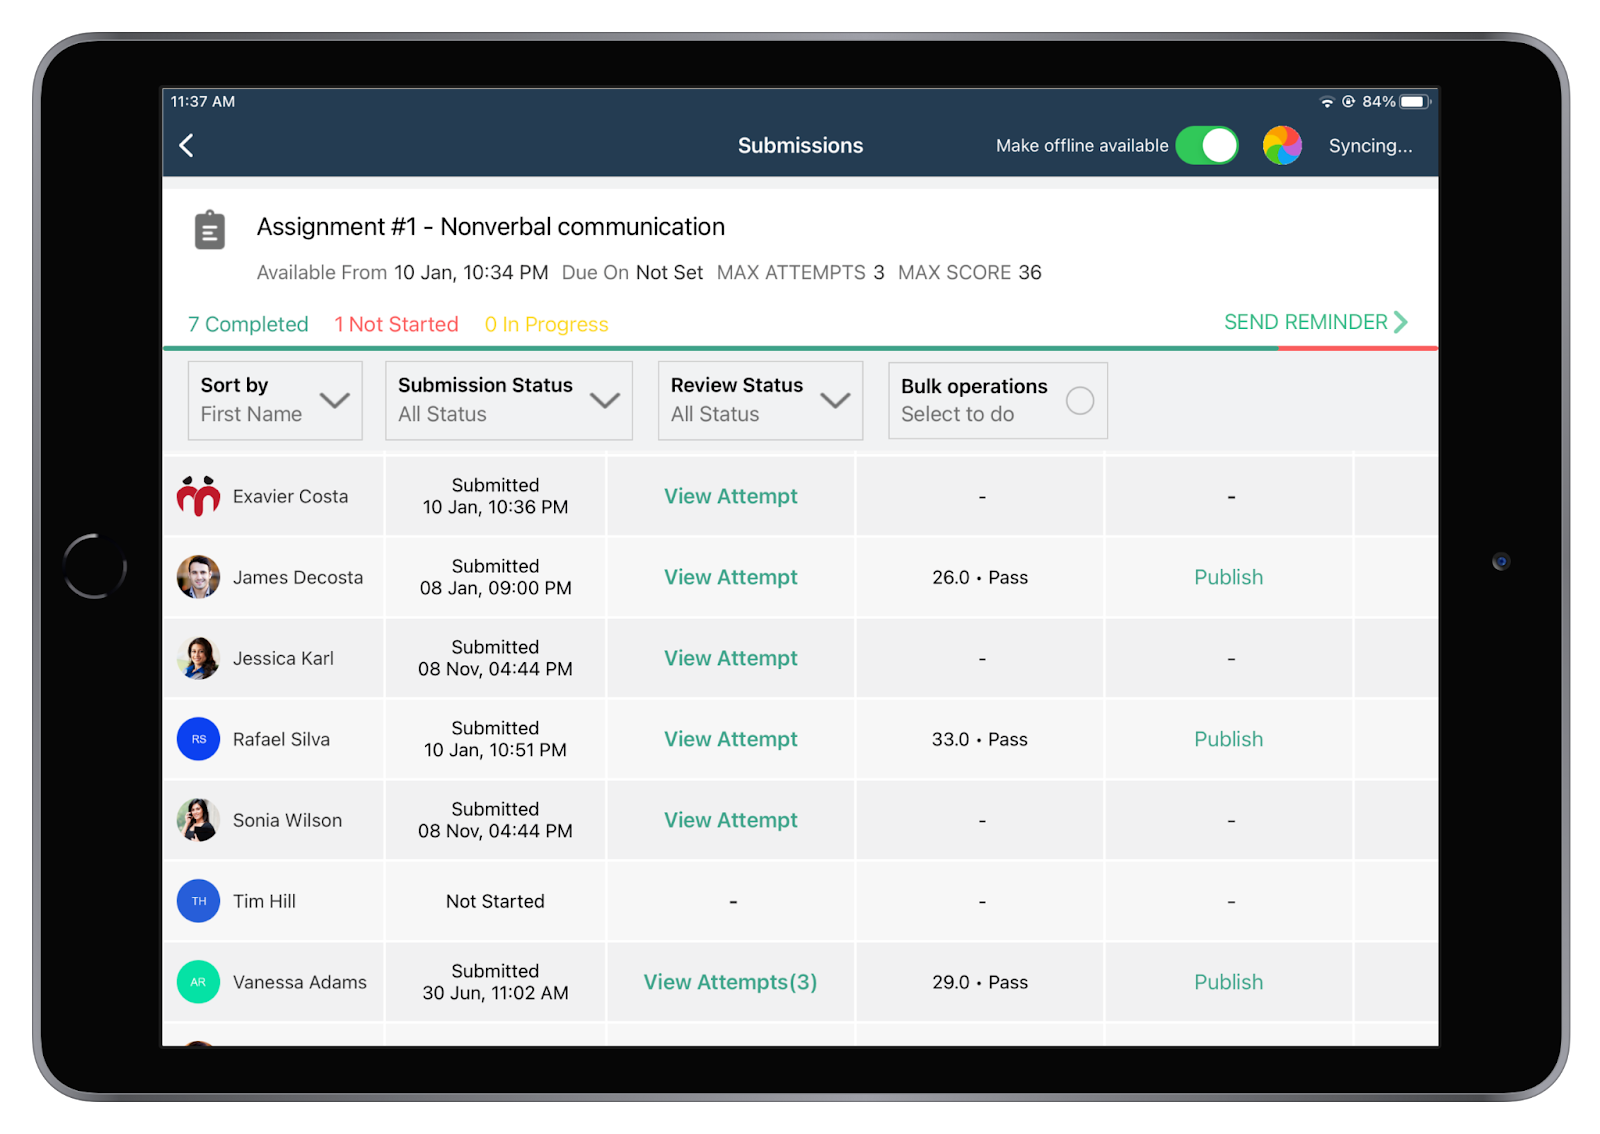Click Sonia Wilson's profile photo
Screen dimensions: 1600x1134
(198, 820)
